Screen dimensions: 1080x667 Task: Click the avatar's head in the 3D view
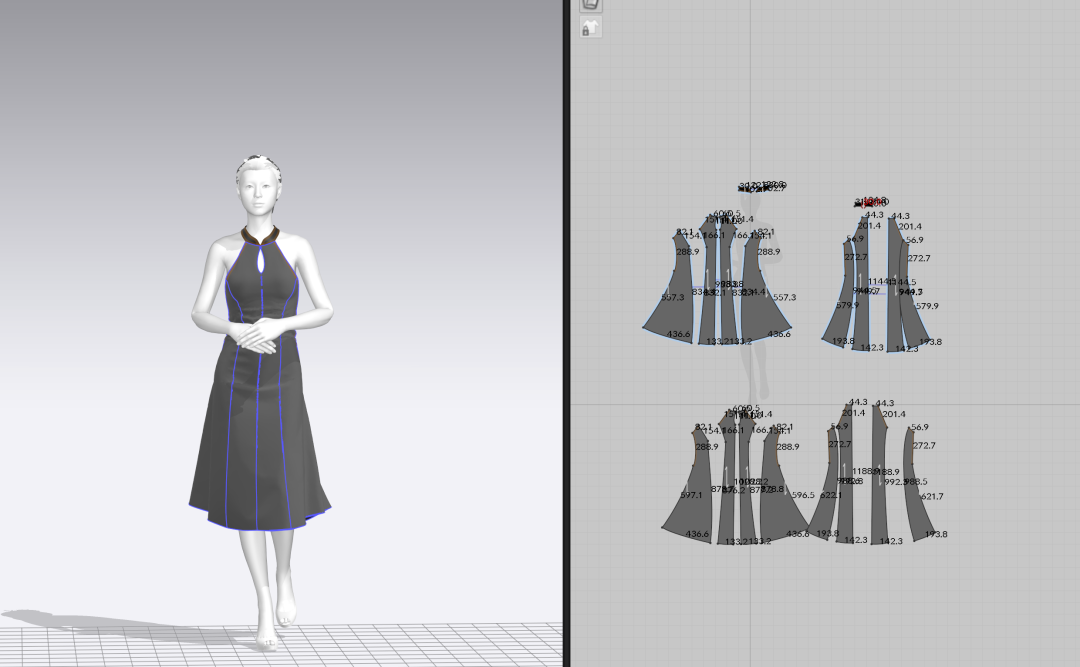point(259,186)
